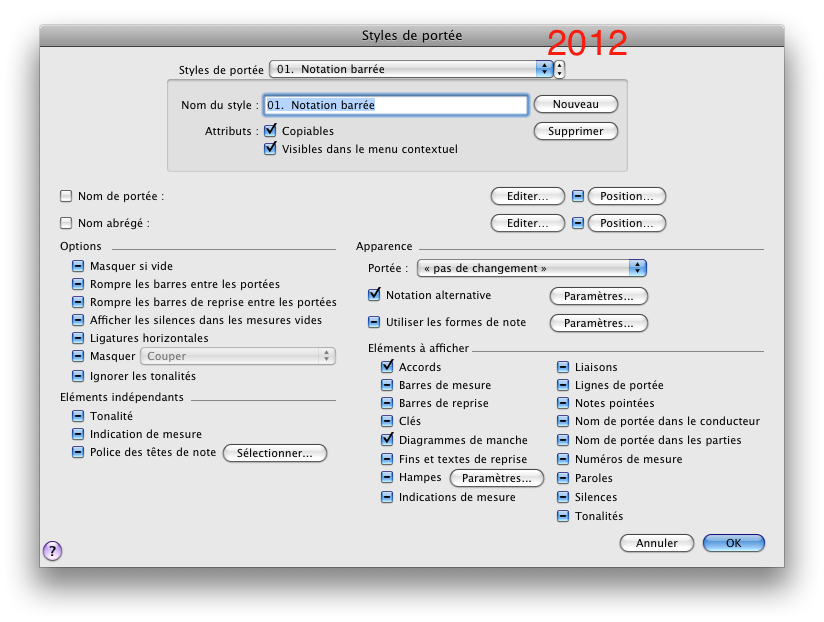
Task: Expand the Masquer Couper dropdown
Action: click(238, 356)
